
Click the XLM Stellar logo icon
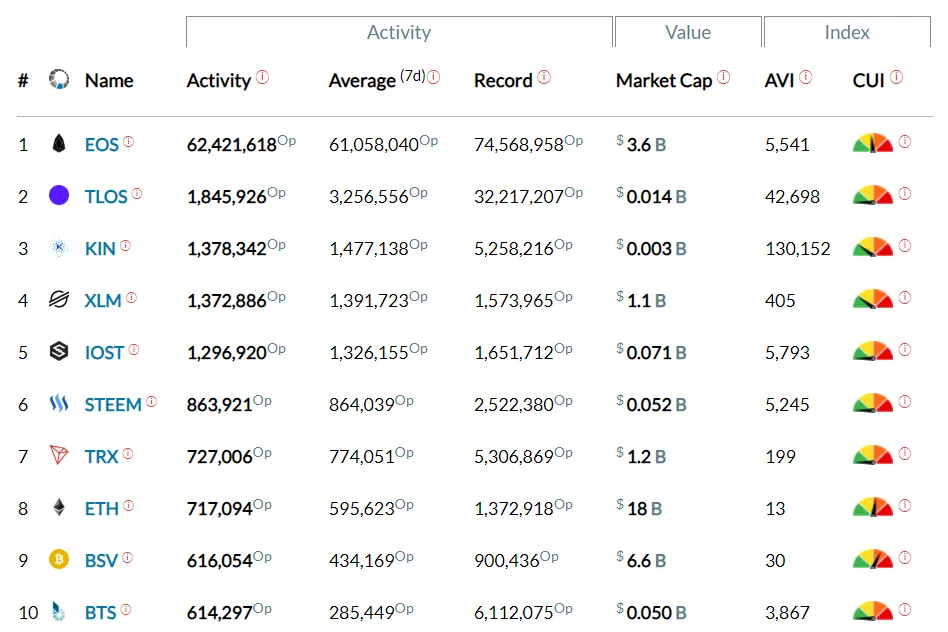click(59, 299)
